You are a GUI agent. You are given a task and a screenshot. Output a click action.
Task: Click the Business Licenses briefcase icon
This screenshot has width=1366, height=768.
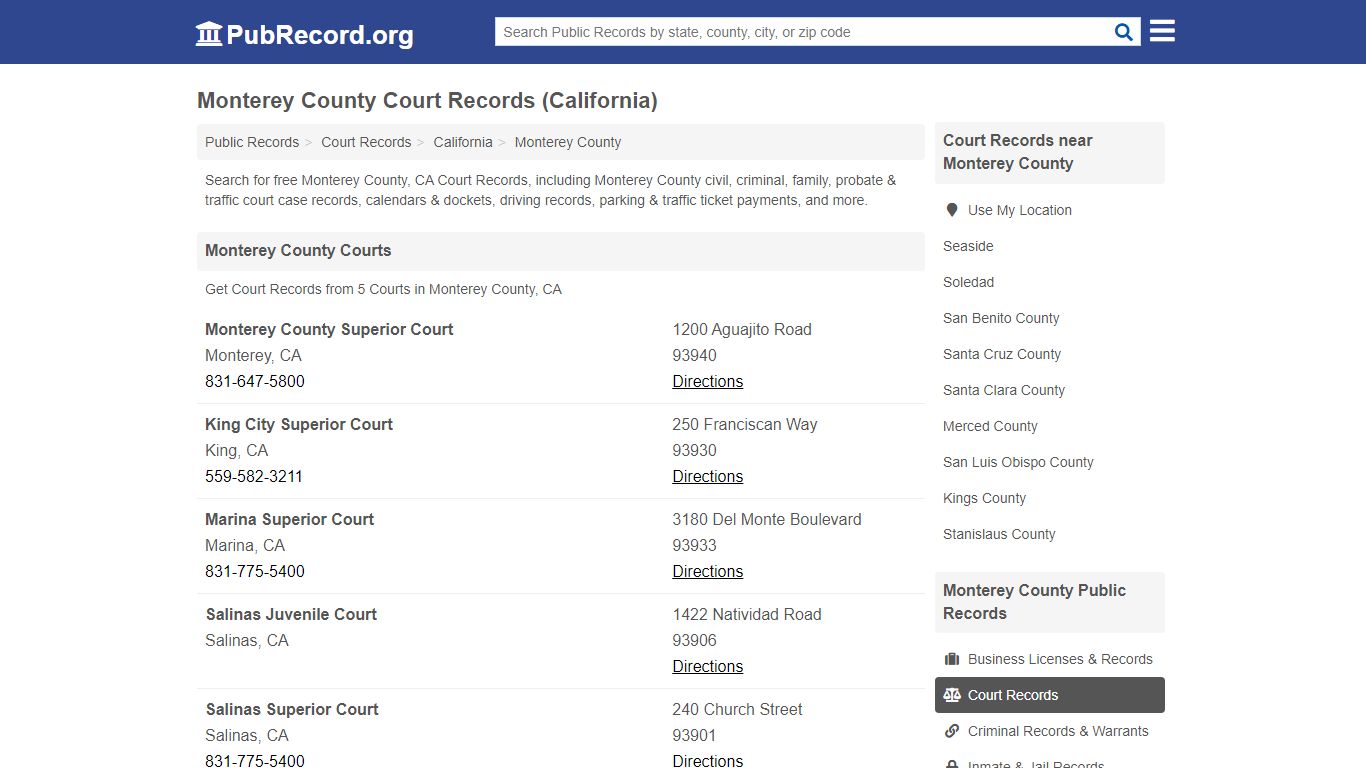[952, 659]
